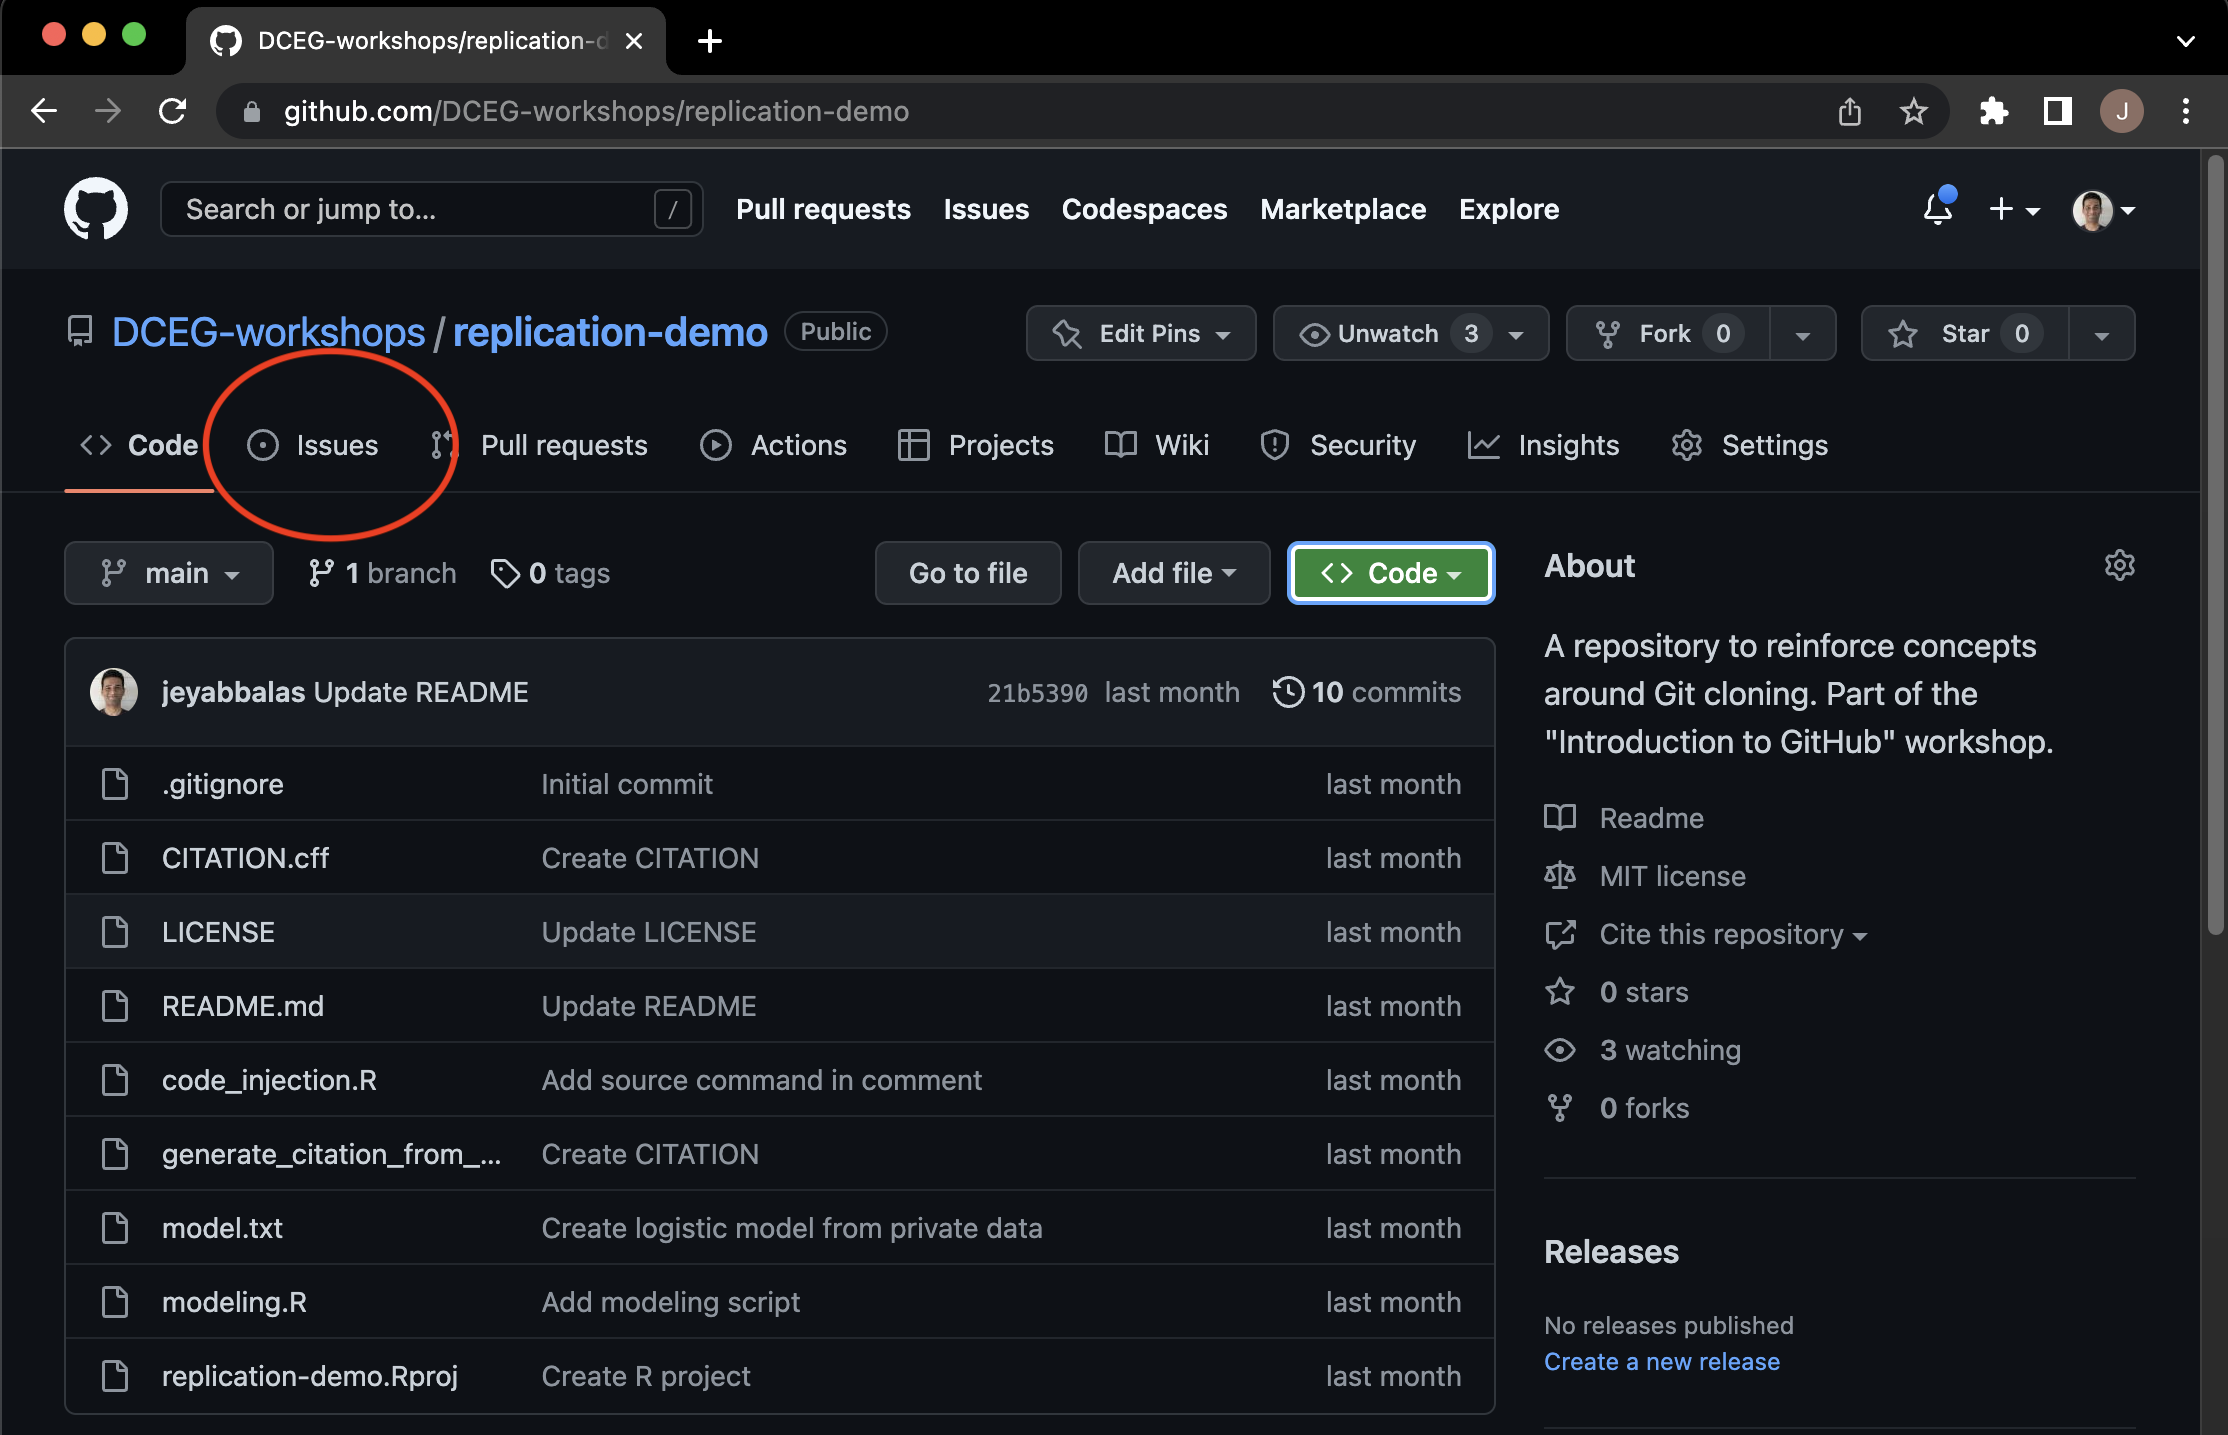The height and width of the screenshot is (1435, 2228).
Task: Click Create a new release
Action: (1662, 1361)
